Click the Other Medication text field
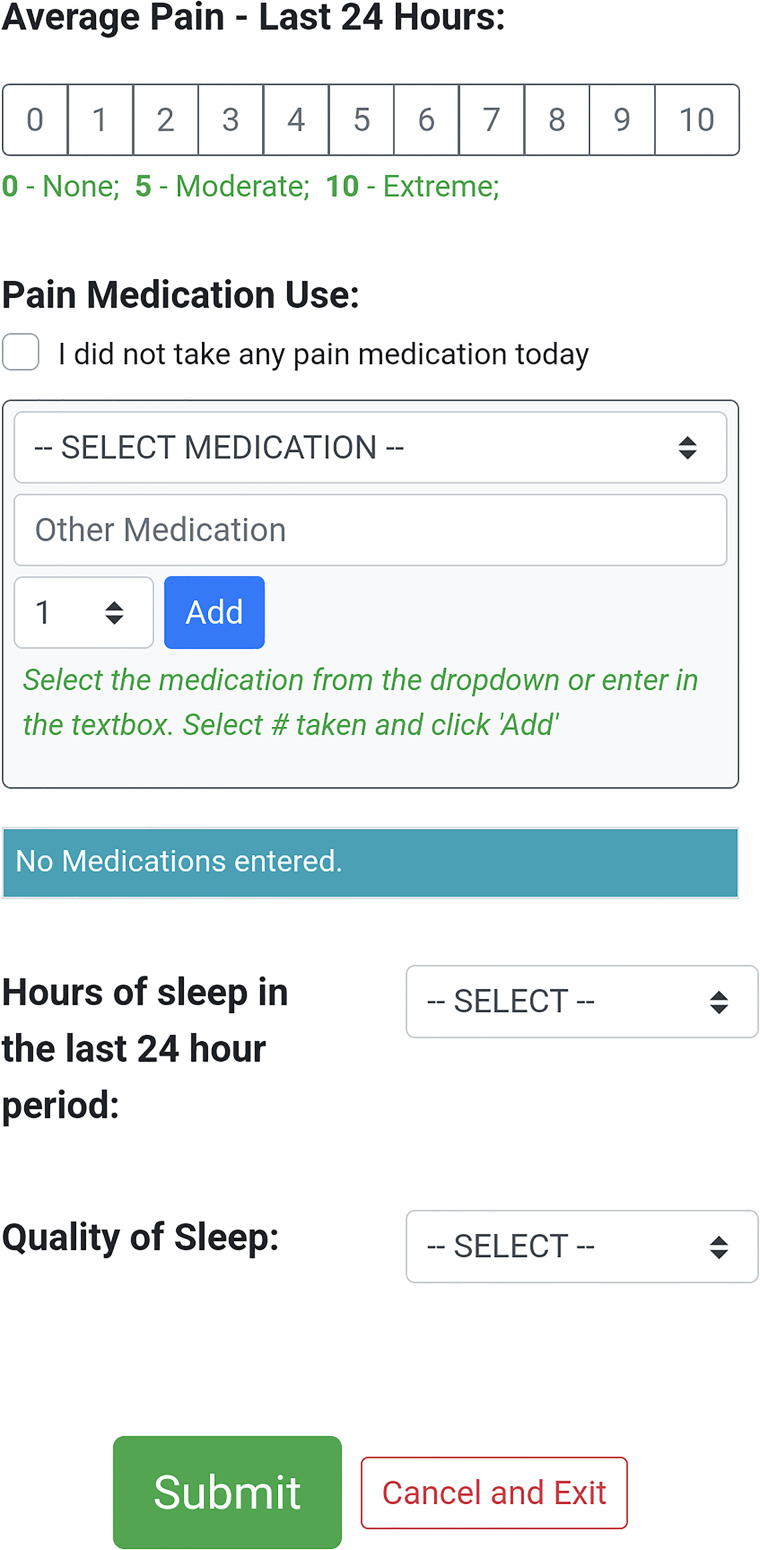 coord(370,530)
